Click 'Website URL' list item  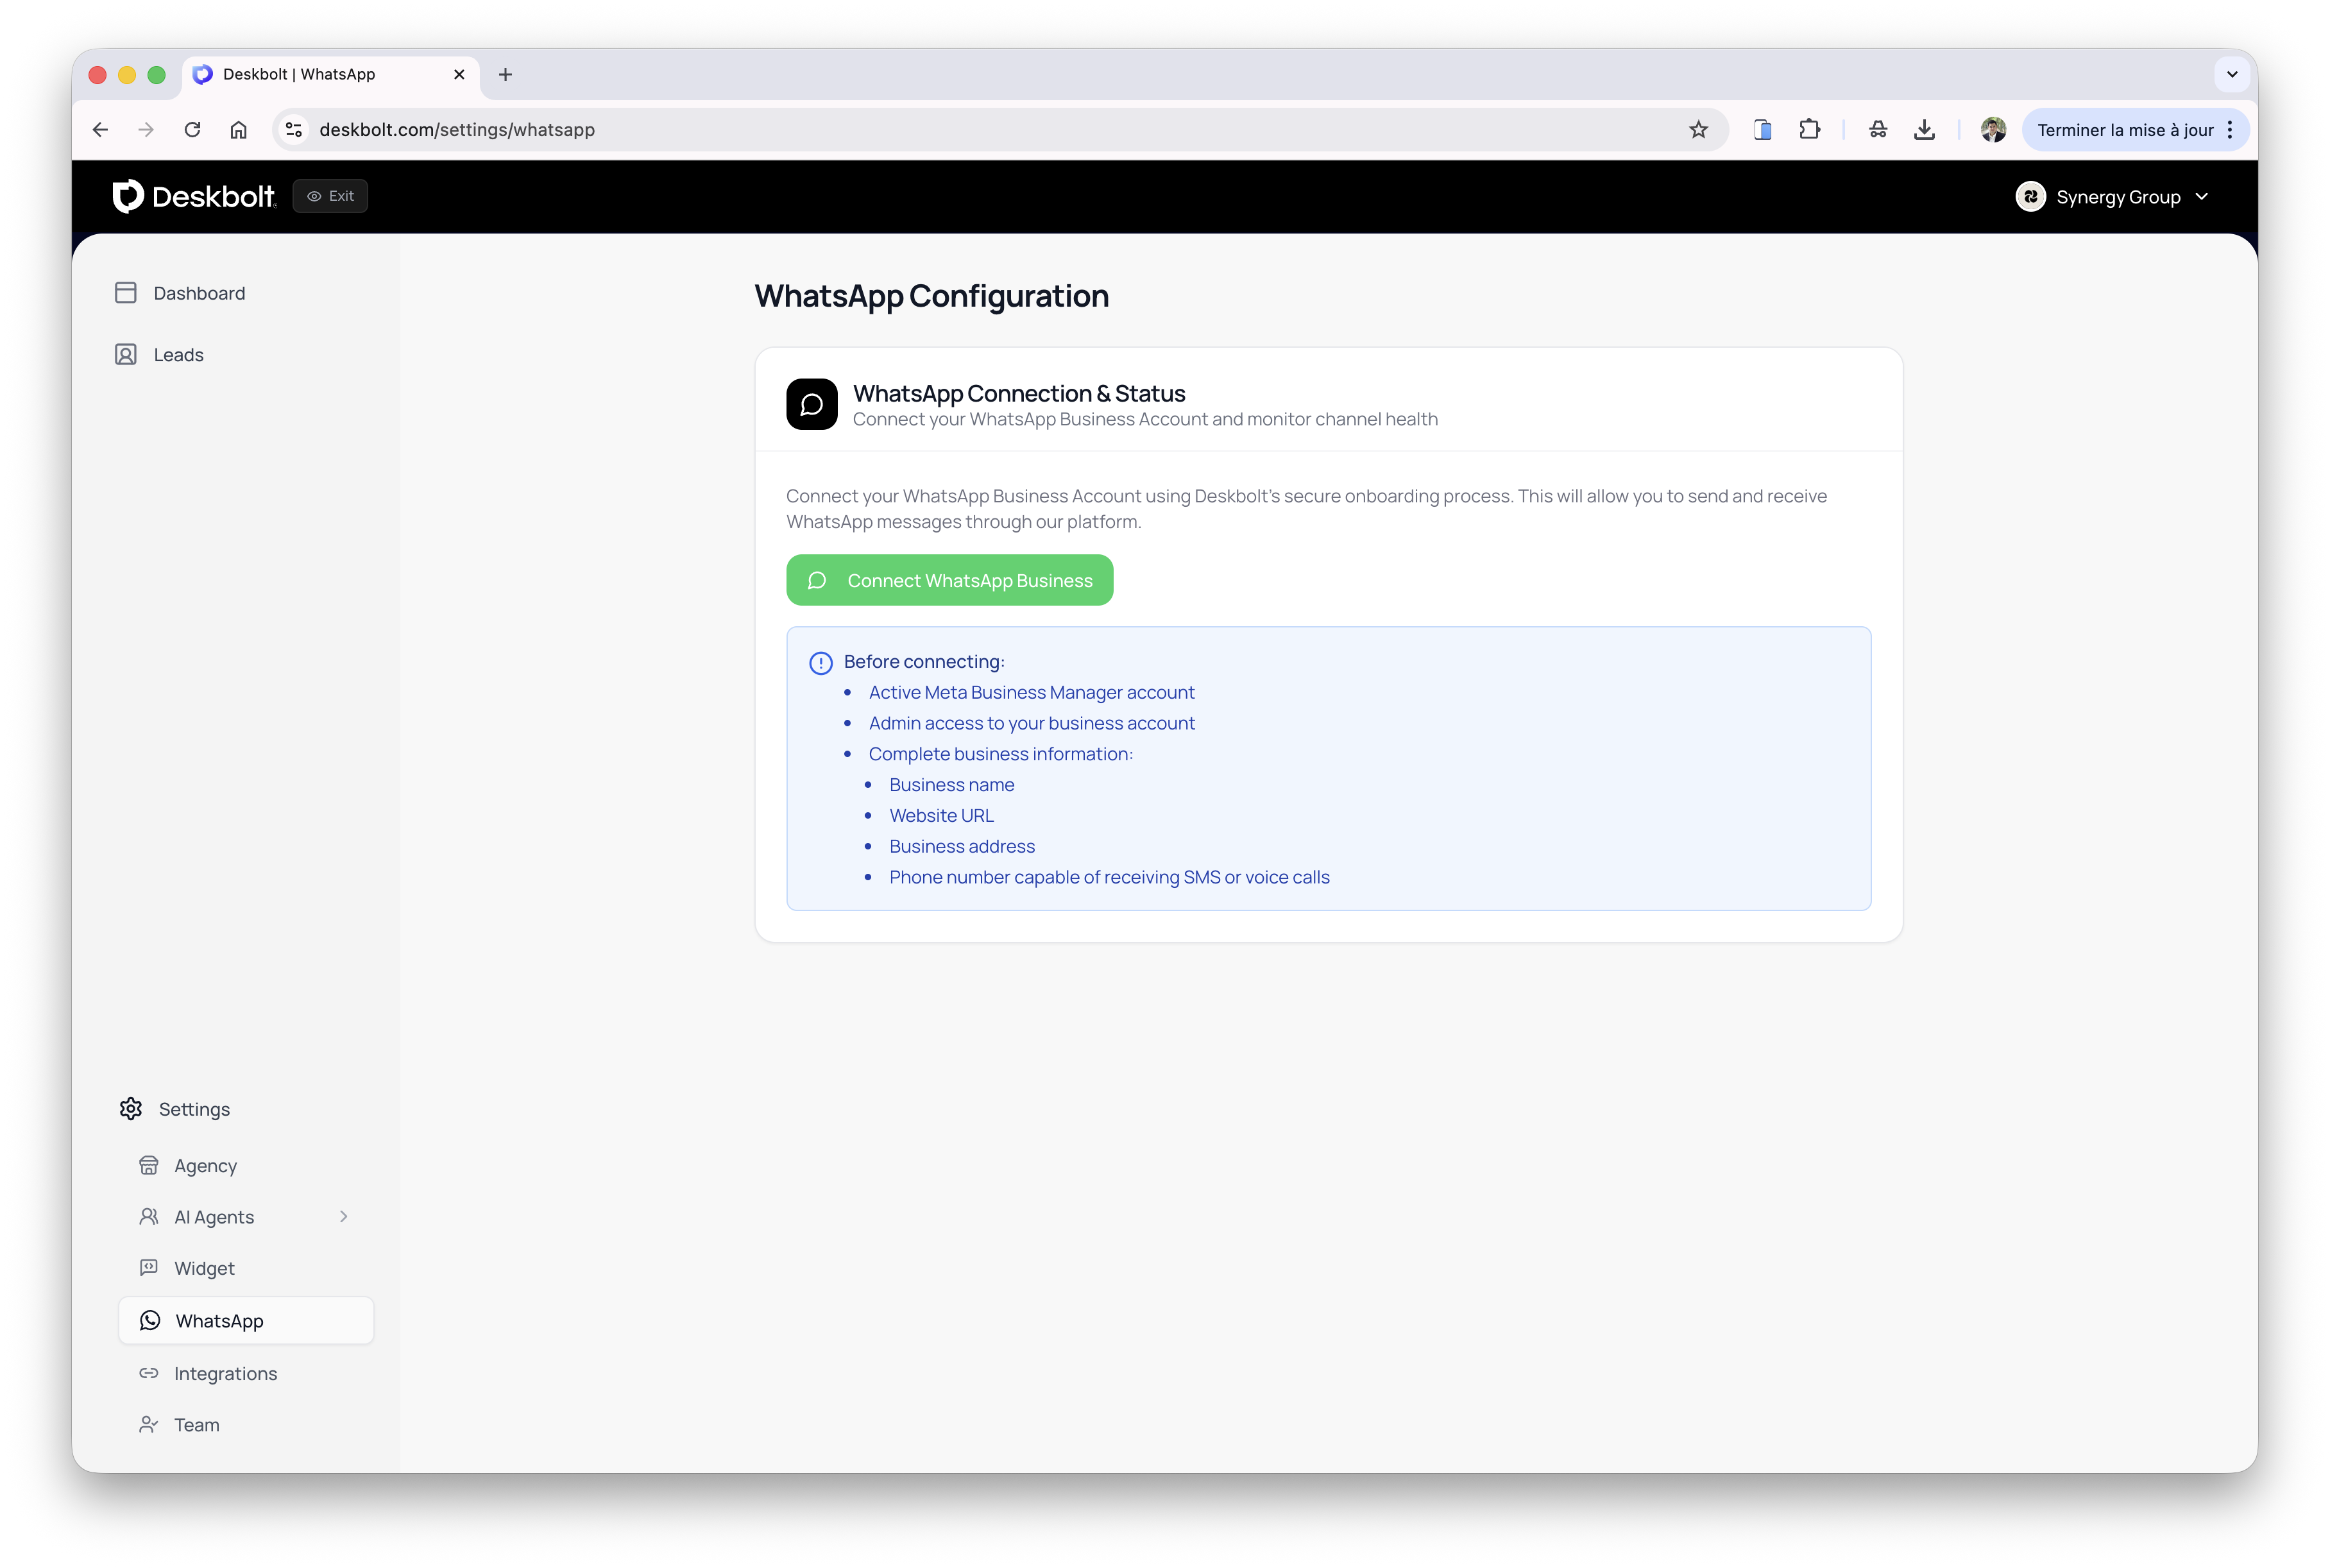click(941, 816)
